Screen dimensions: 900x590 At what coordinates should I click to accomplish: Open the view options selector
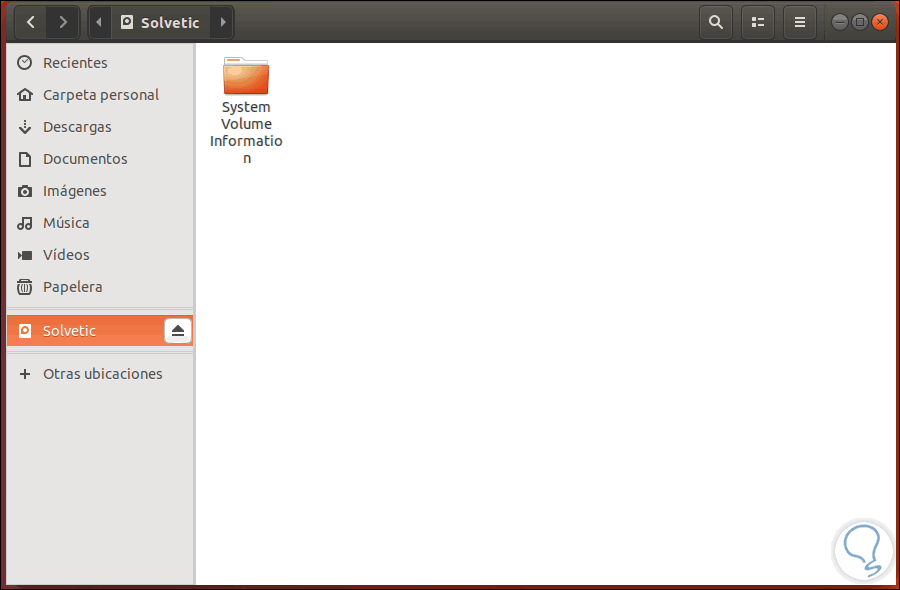758,21
